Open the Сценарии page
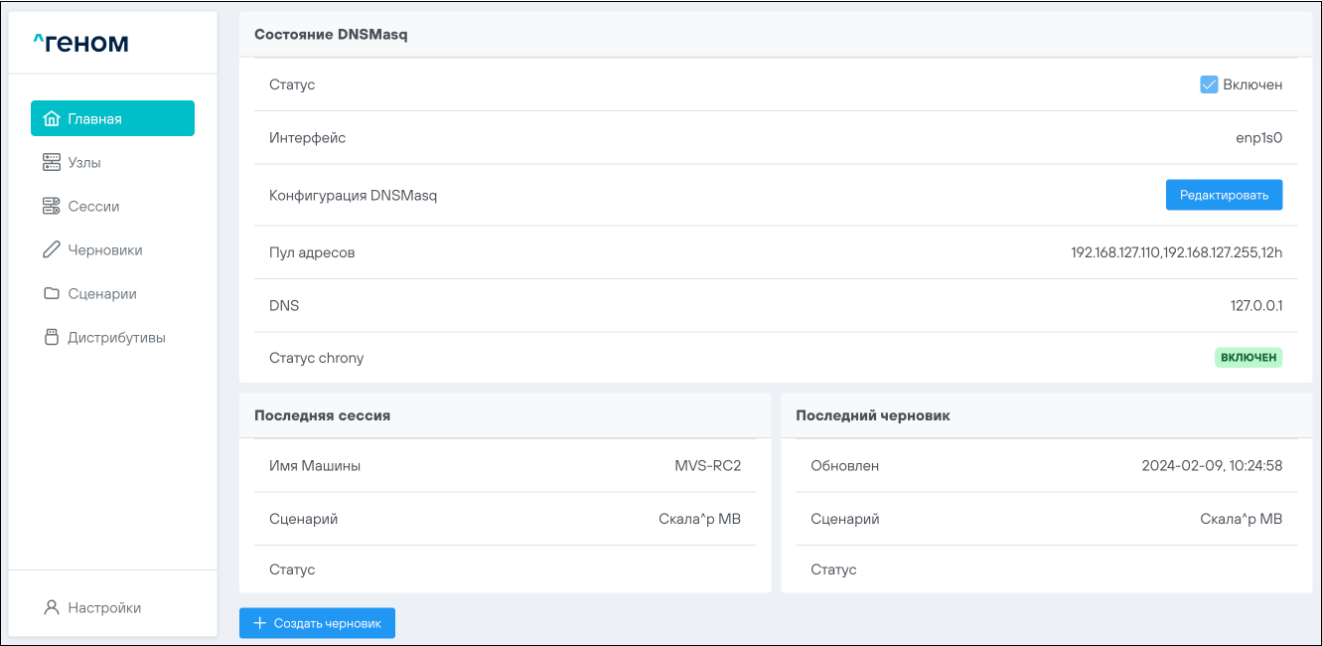The width and height of the screenshot is (1322, 646). tap(102, 294)
